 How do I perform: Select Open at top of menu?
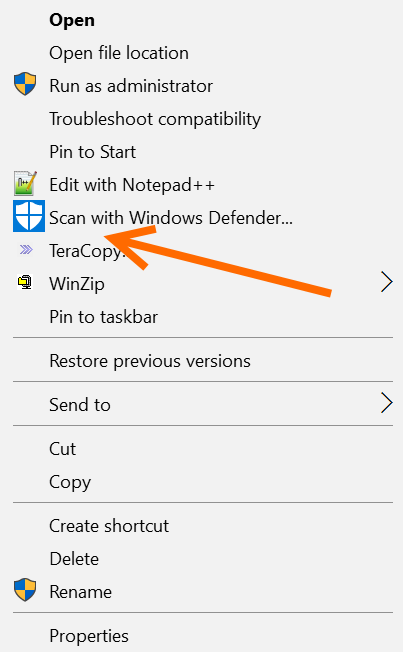pyautogui.click(x=72, y=20)
